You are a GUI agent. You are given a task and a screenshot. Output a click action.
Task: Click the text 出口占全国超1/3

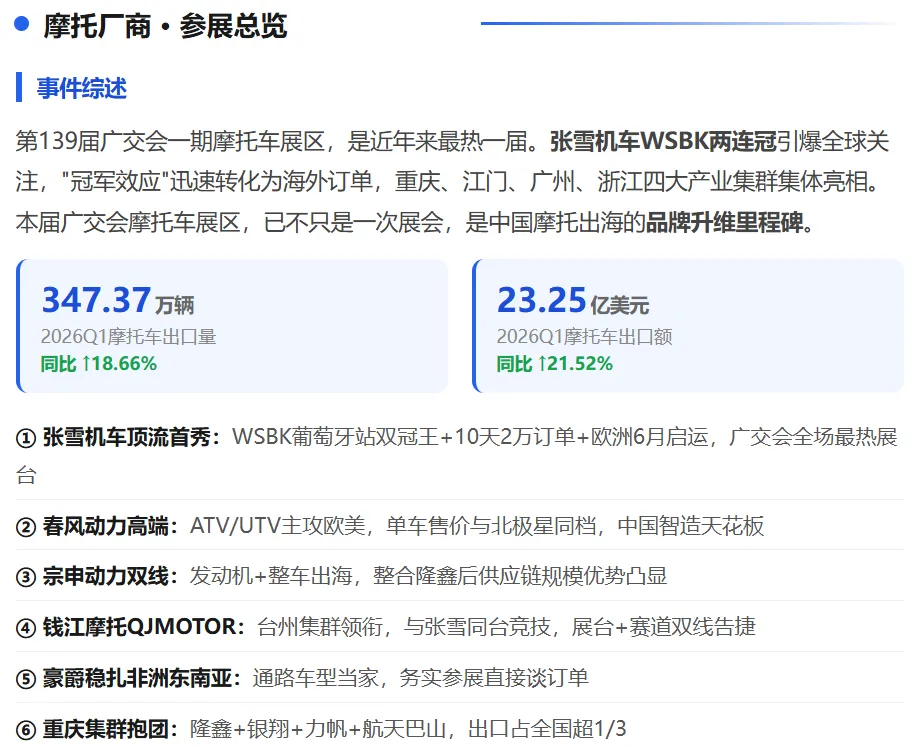click(547, 729)
